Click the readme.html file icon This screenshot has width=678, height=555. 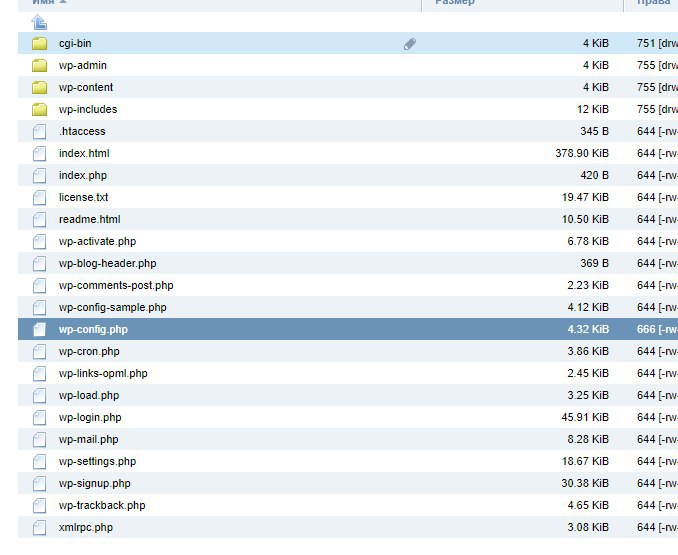click(39, 220)
